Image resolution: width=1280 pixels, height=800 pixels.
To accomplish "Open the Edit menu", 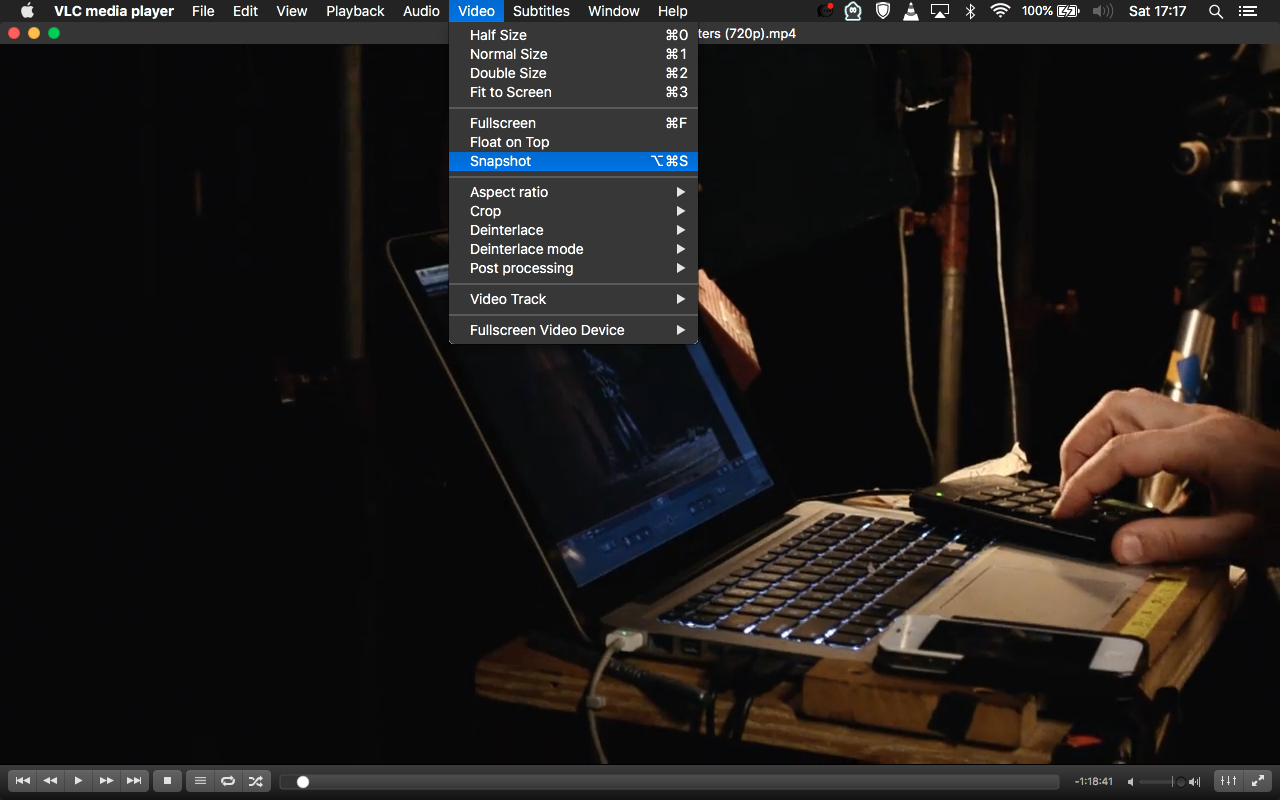I will coord(245,11).
